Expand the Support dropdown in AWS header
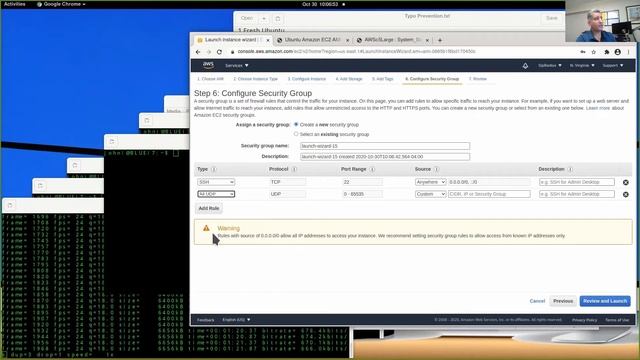The image size is (640, 360). coord(613,65)
